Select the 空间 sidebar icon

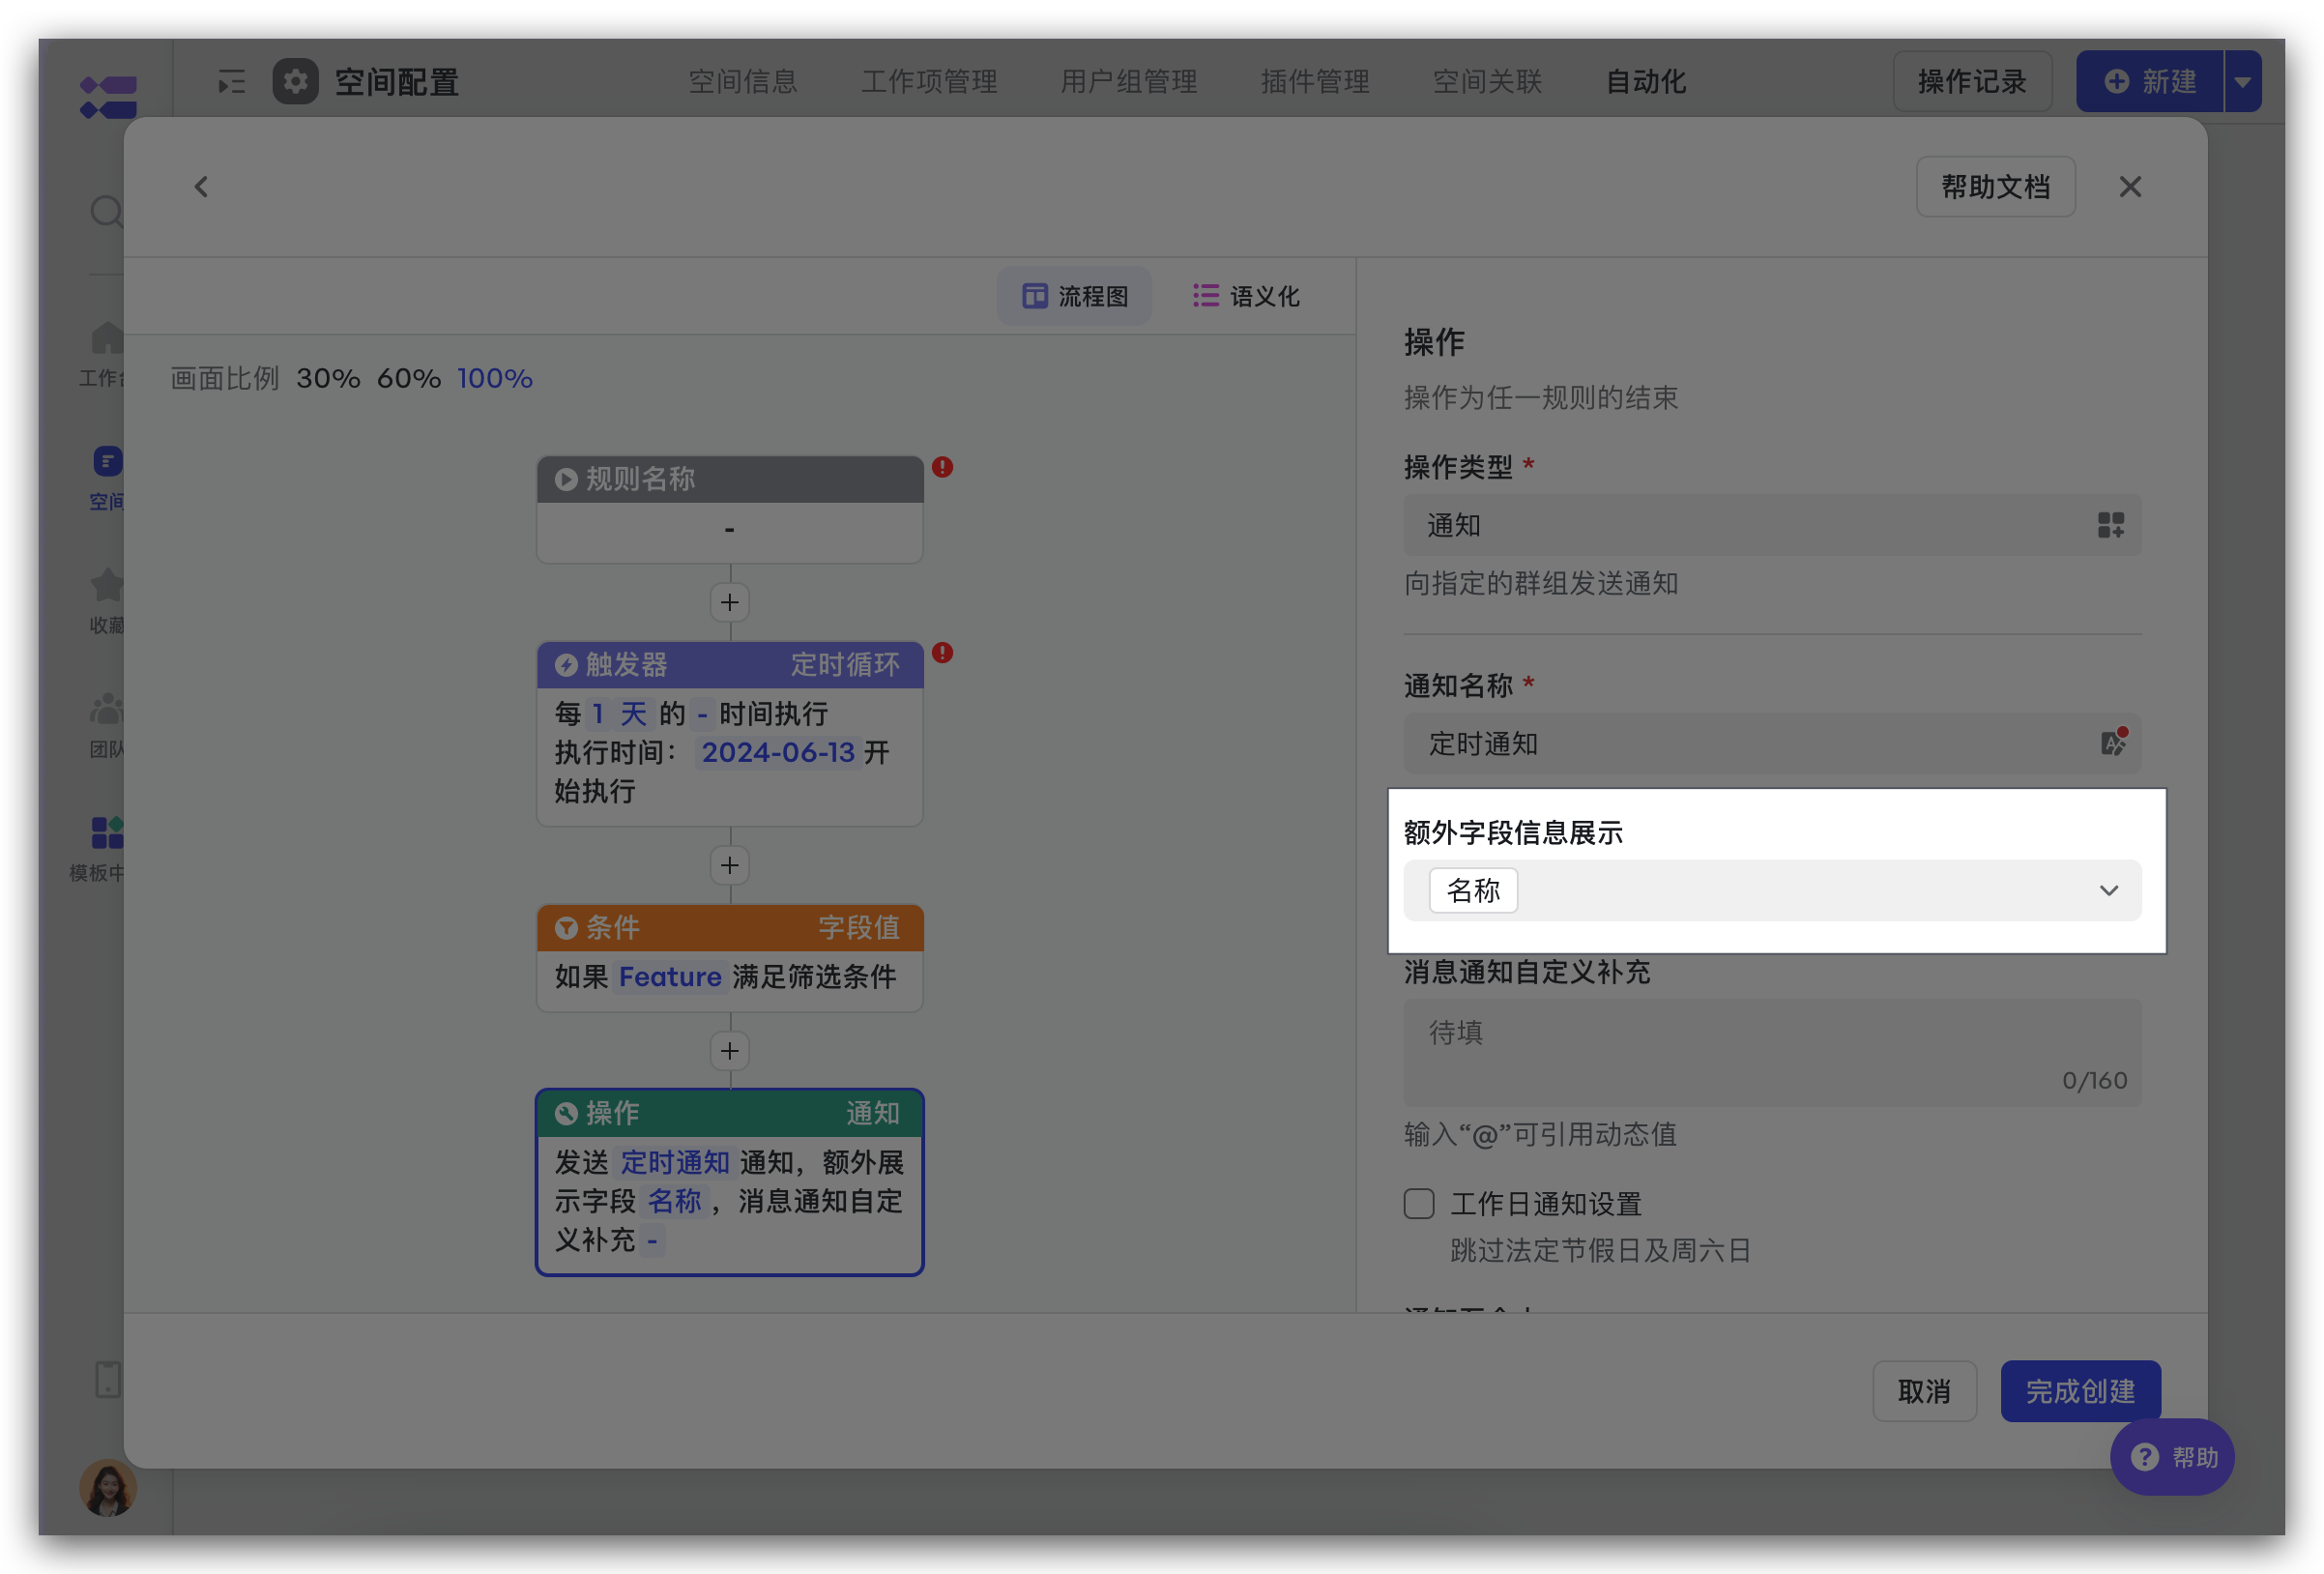[x=107, y=461]
